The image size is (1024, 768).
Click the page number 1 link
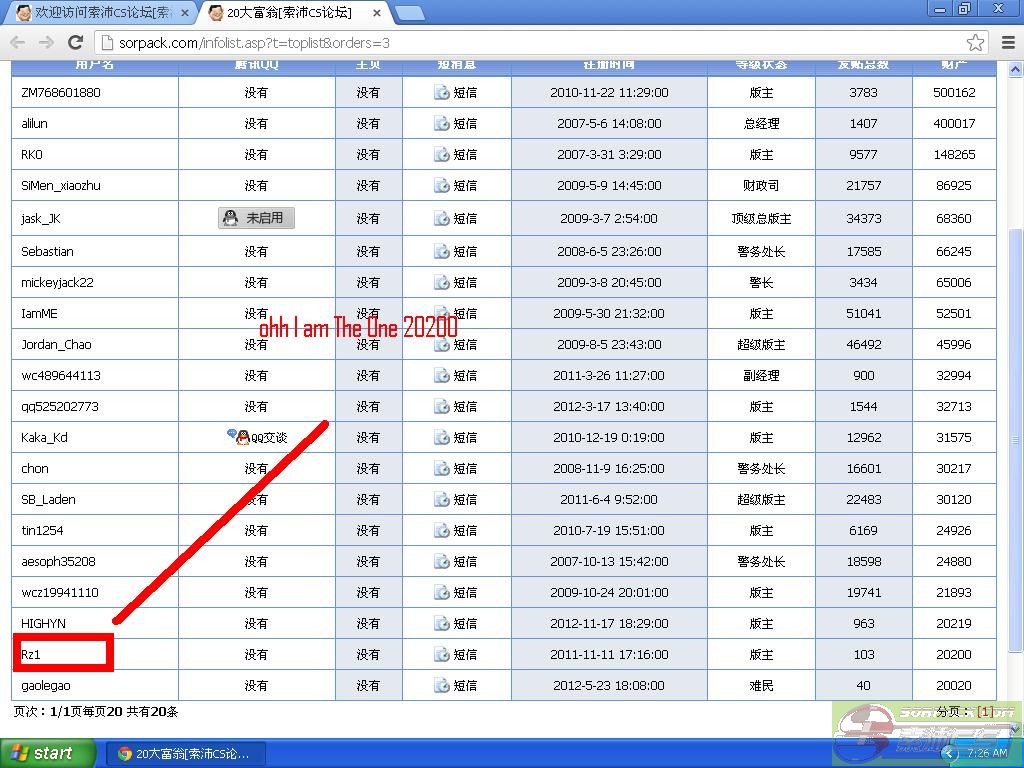pyautogui.click(x=985, y=711)
